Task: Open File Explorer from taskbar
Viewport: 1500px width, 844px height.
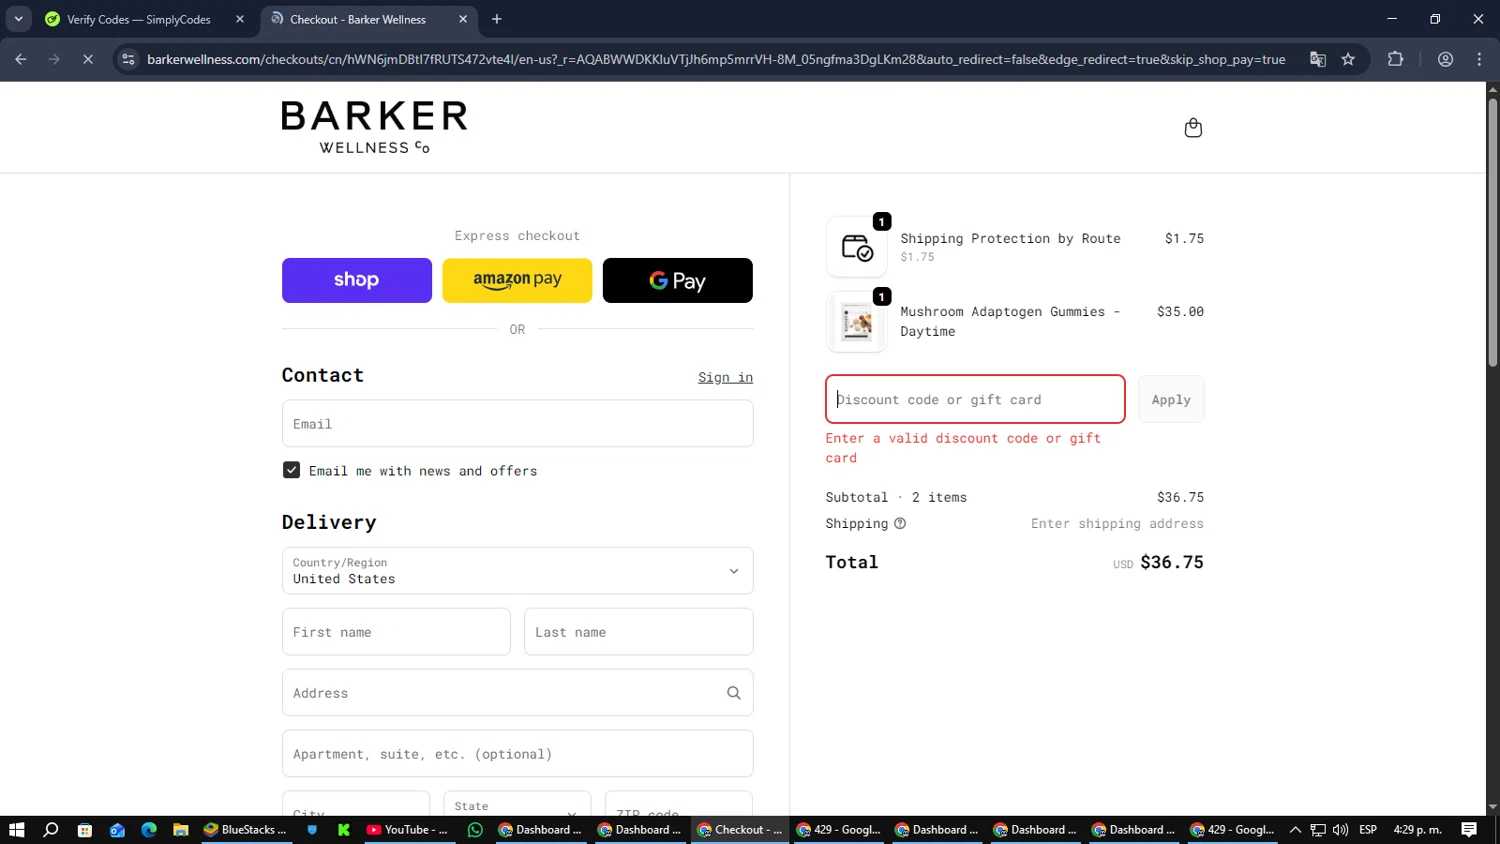Action: 181,830
